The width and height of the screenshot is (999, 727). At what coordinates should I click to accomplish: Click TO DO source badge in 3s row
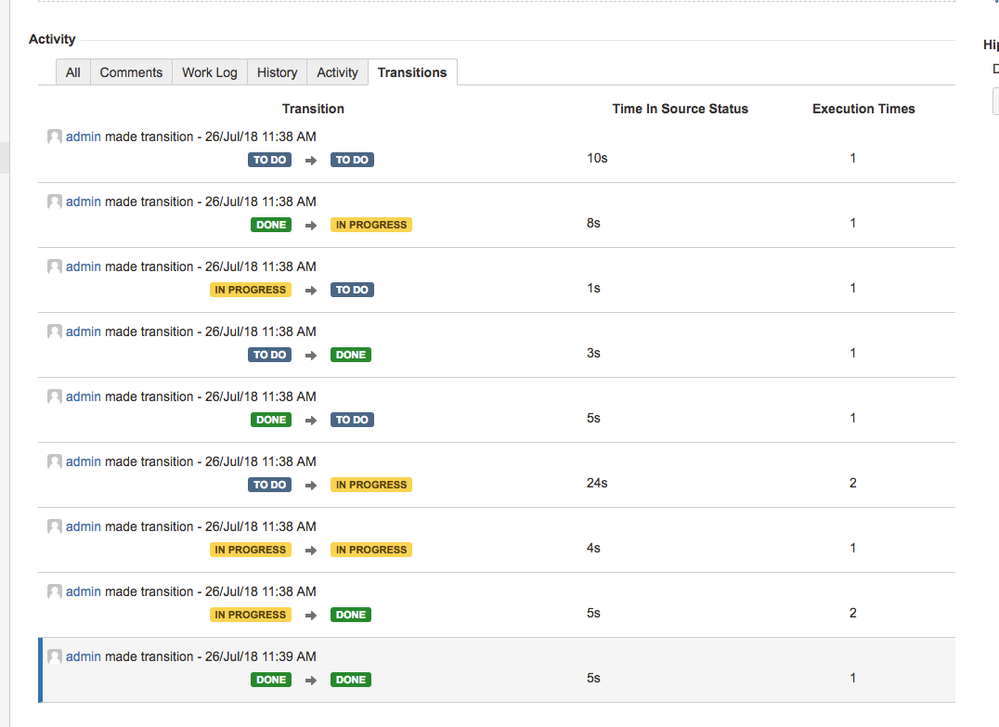(270, 355)
